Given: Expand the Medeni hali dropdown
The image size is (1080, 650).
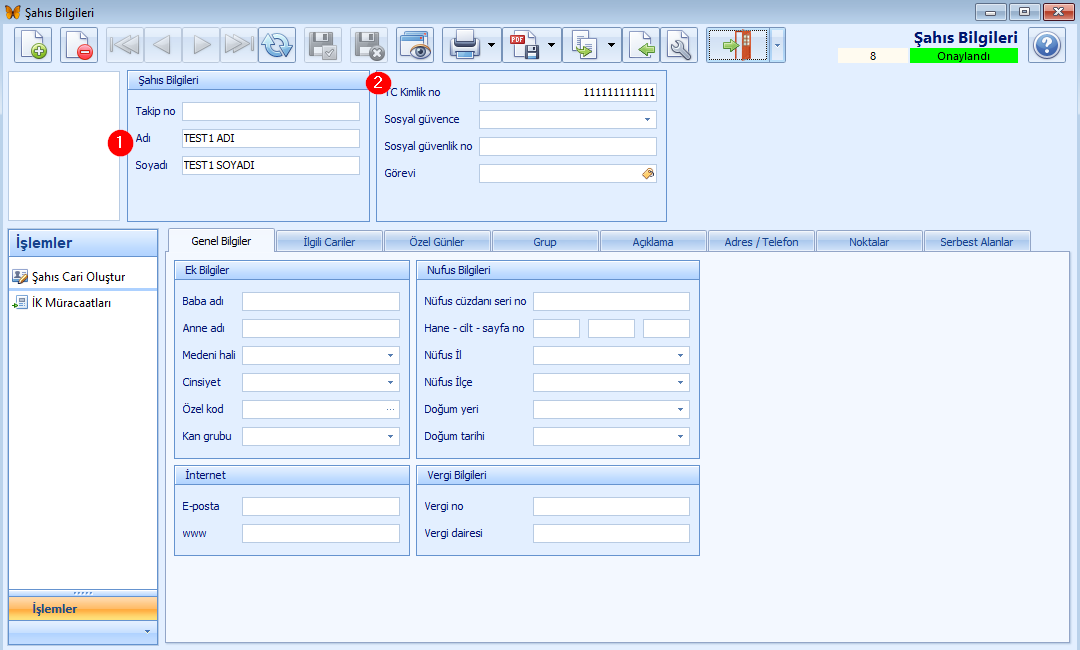Looking at the screenshot, I should click(391, 355).
